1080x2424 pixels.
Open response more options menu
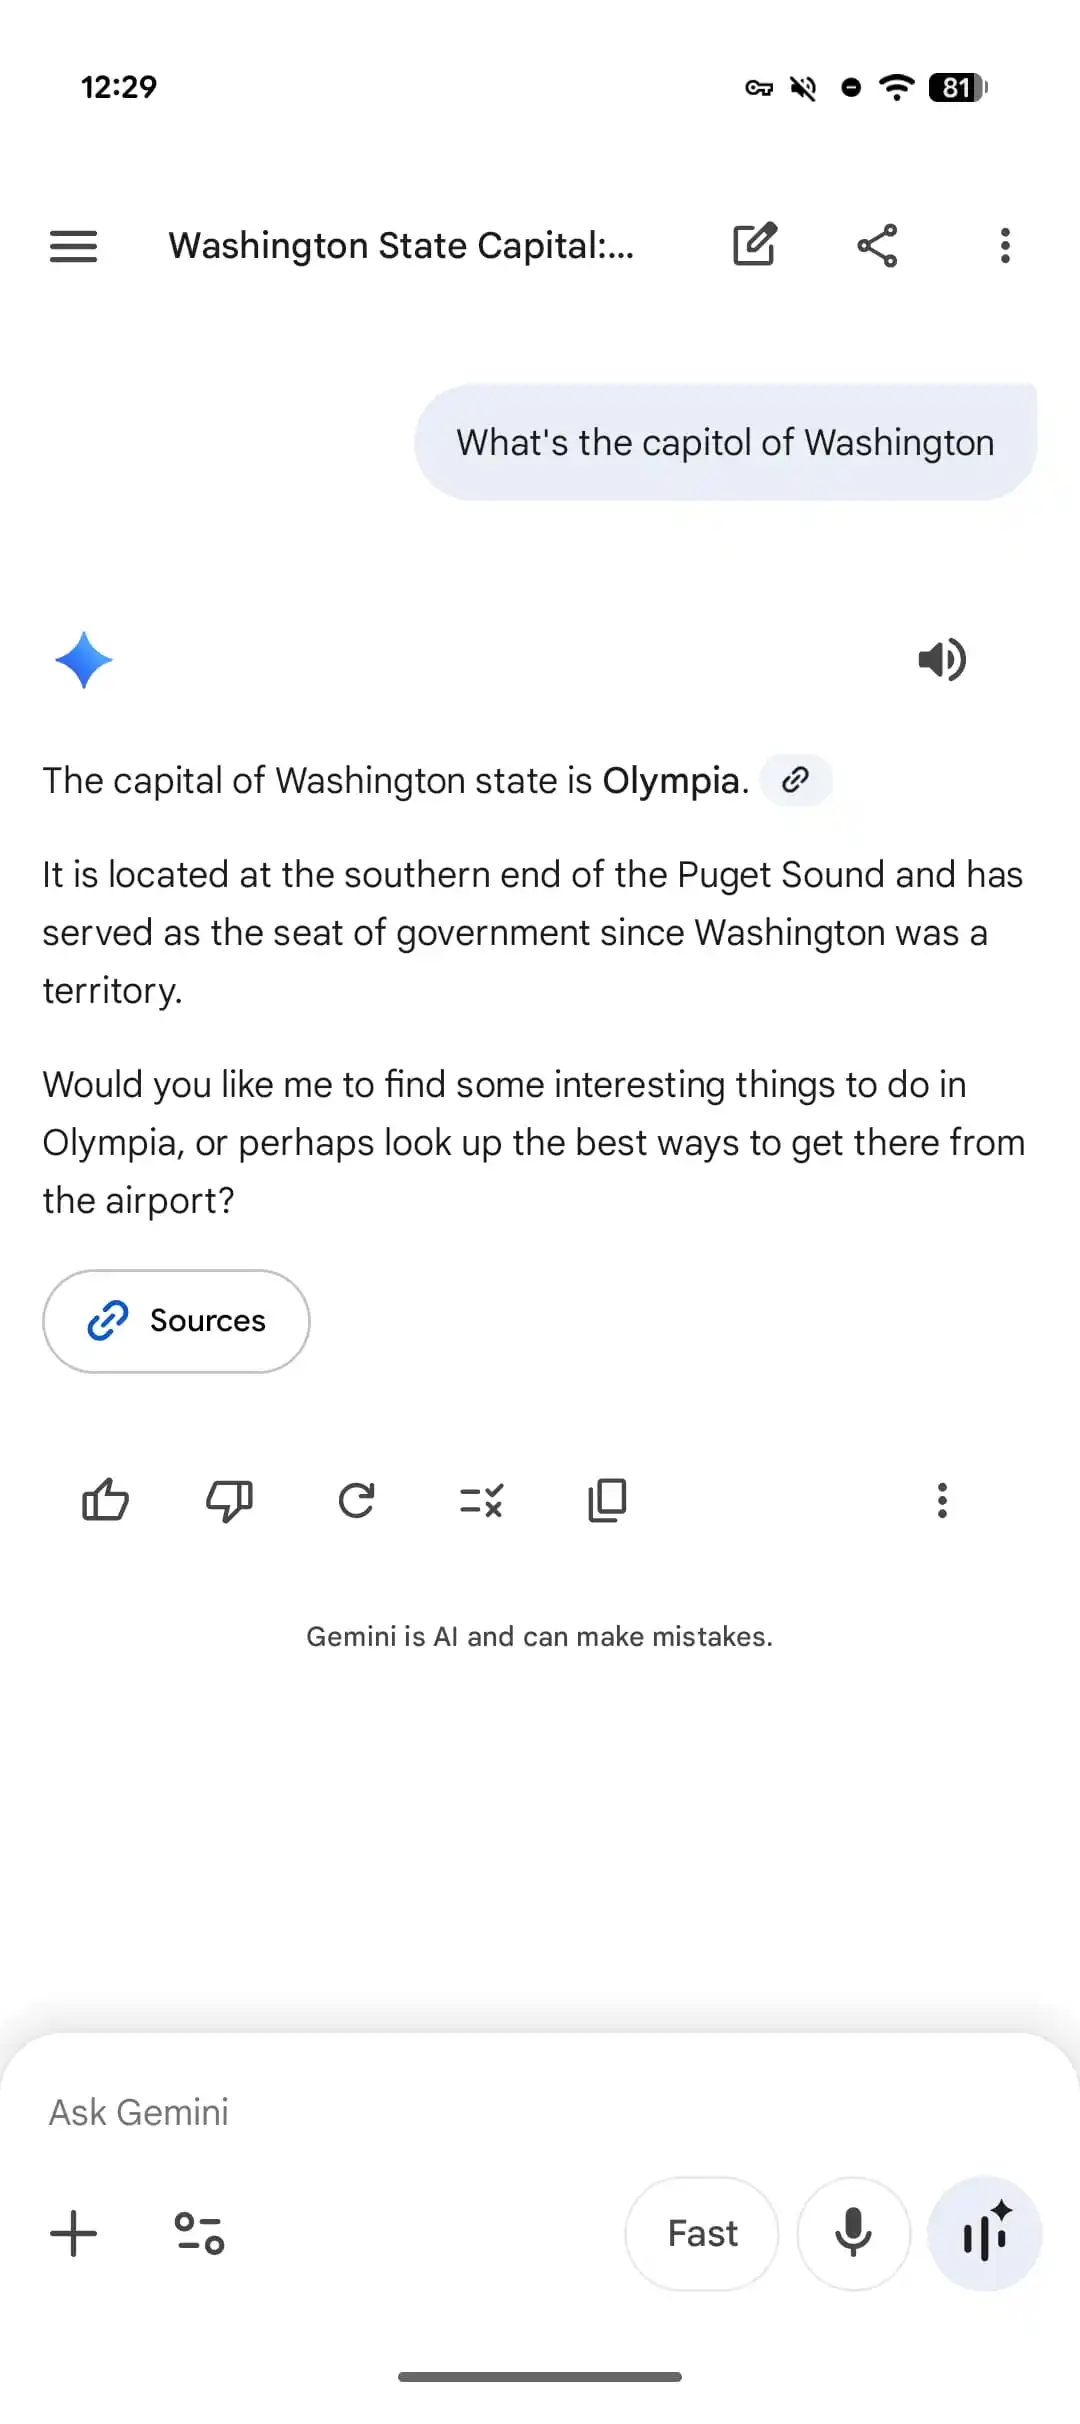(941, 1500)
